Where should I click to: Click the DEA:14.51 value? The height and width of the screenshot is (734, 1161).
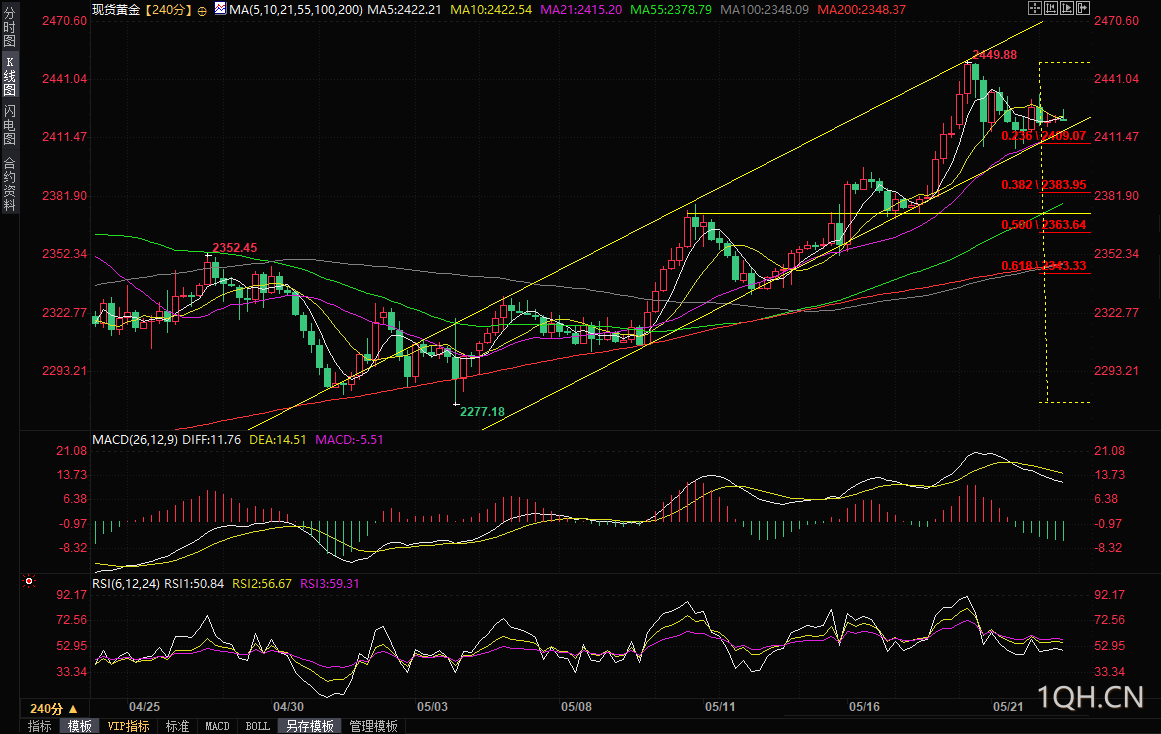coord(278,439)
